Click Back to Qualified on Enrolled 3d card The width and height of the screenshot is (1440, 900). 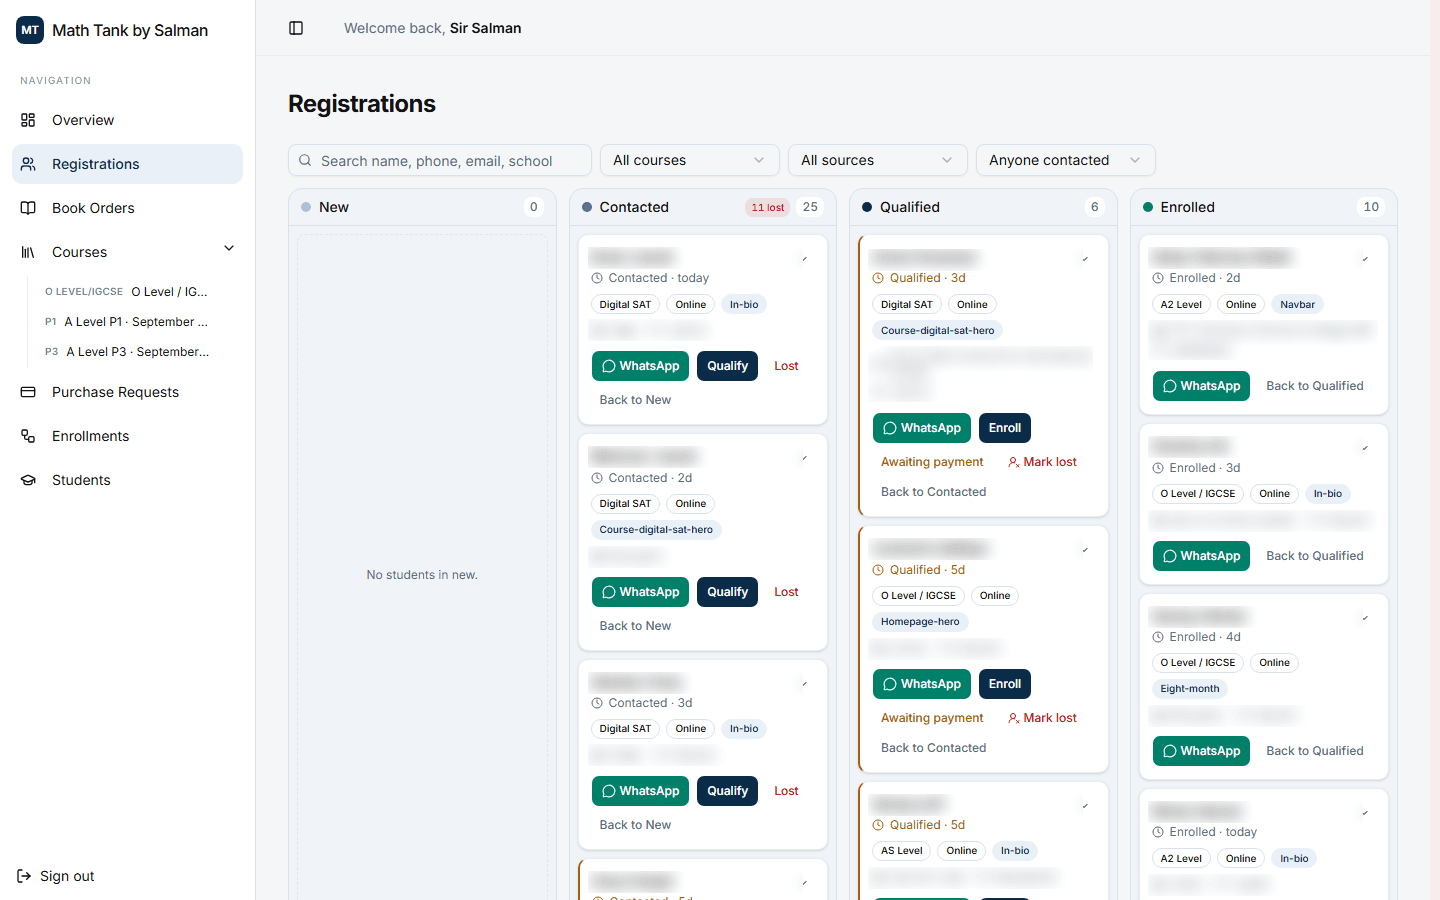pos(1314,556)
